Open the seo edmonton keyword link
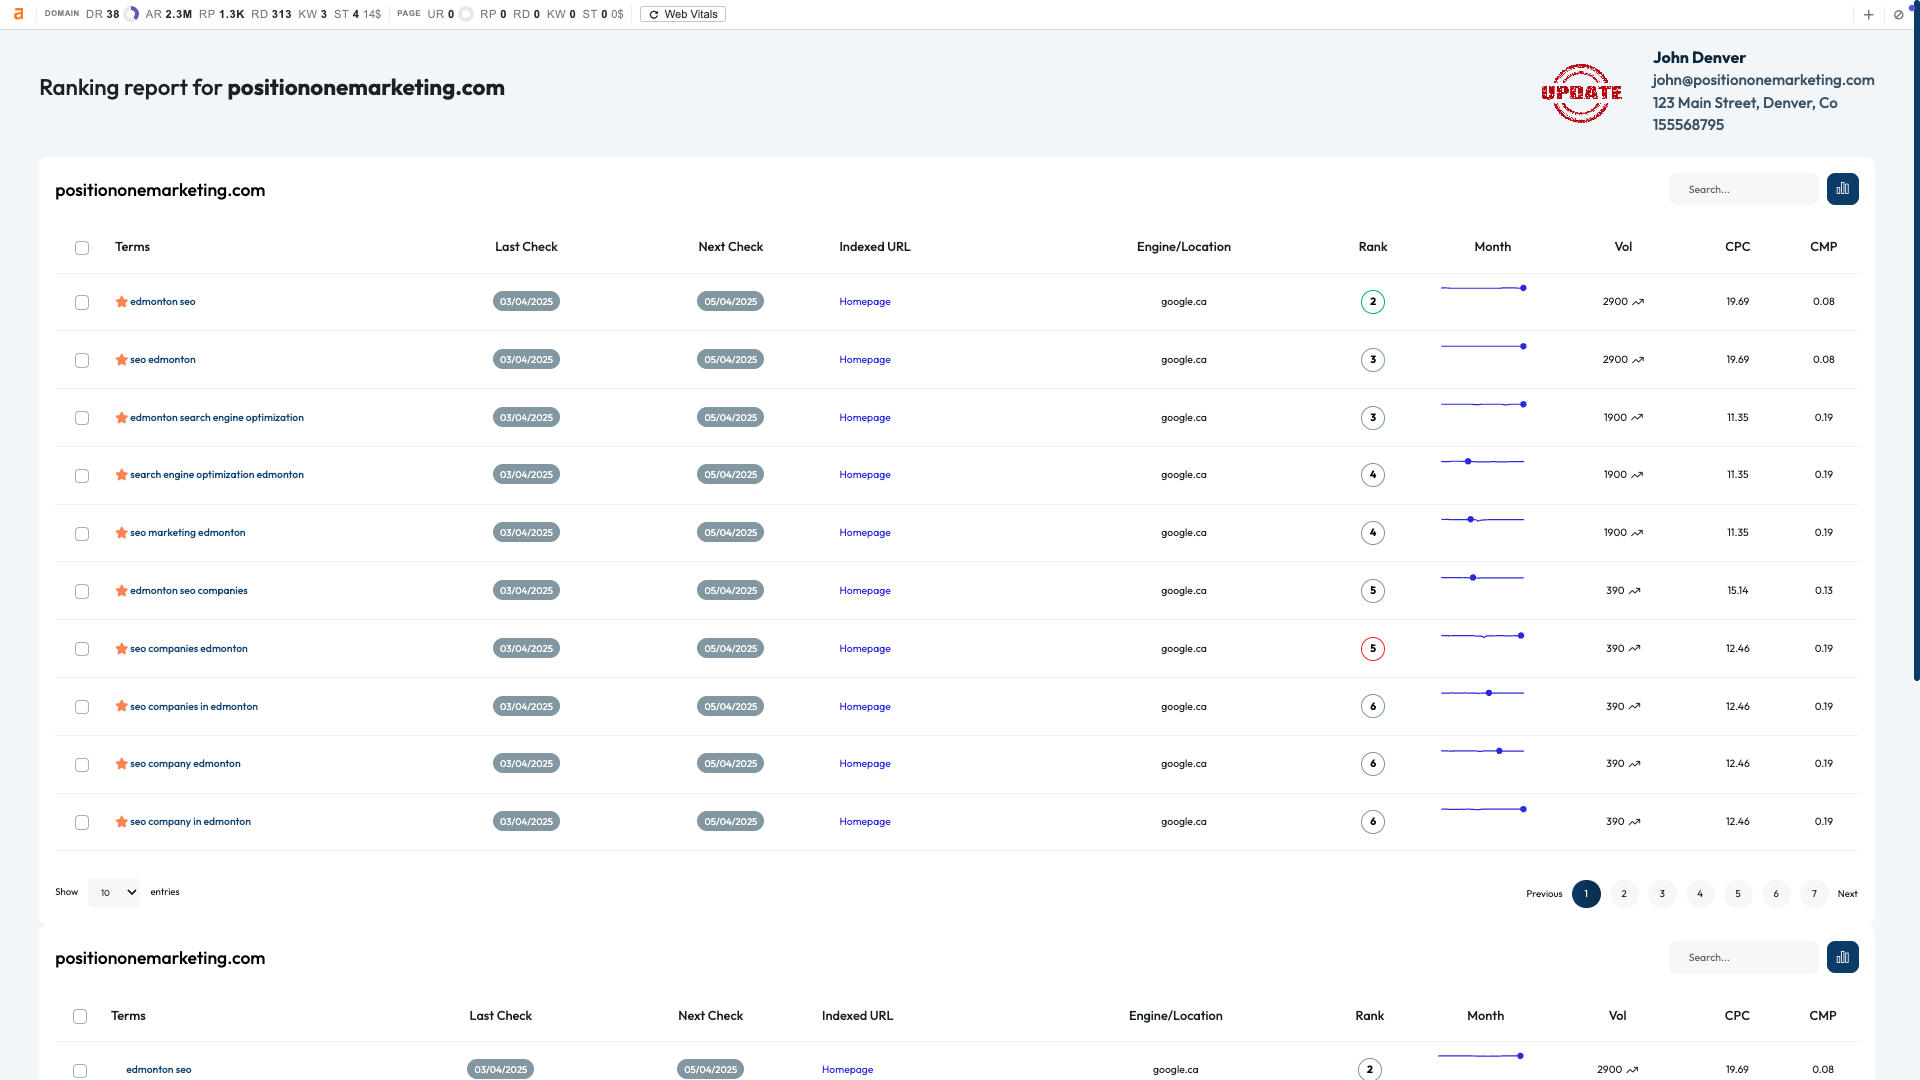The width and height of the screenshot is (1920, 1080). 163,360
